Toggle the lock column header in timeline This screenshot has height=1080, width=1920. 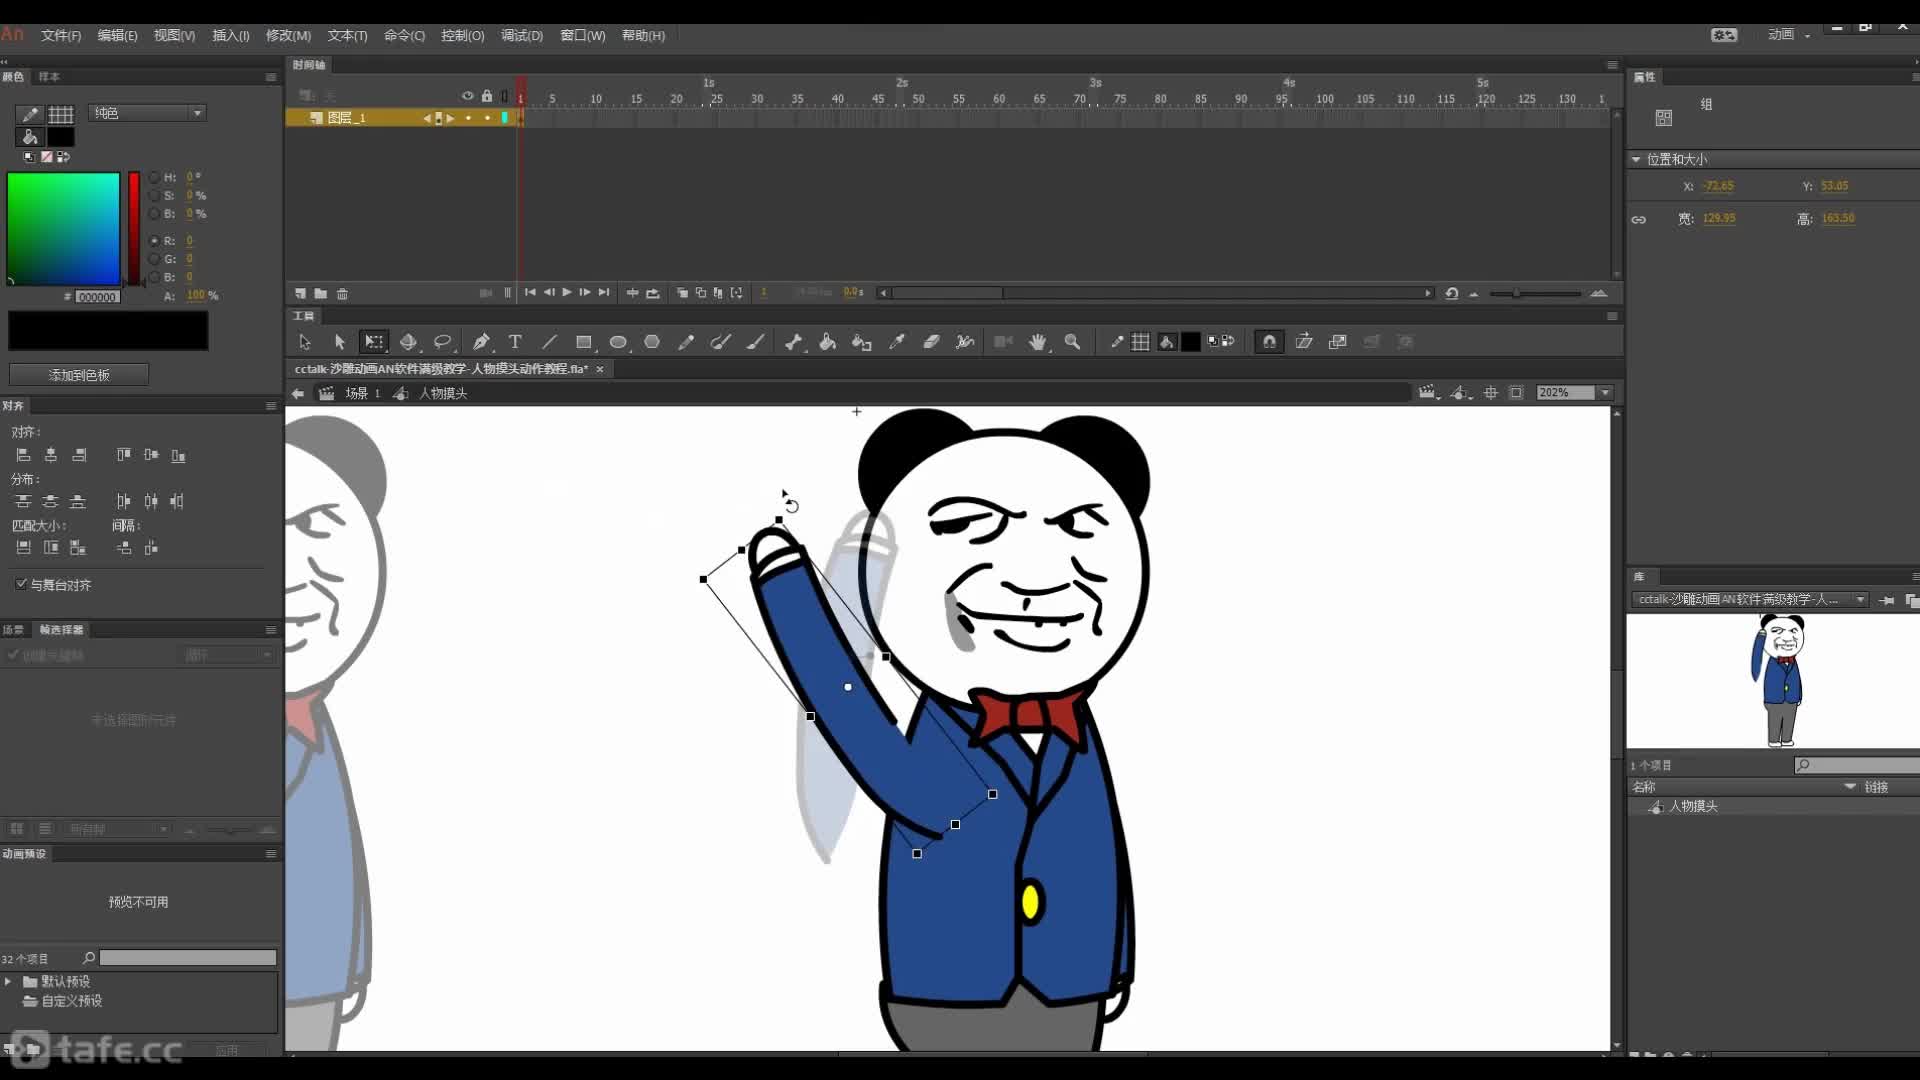pyautogui.click(x=487, y=96)
